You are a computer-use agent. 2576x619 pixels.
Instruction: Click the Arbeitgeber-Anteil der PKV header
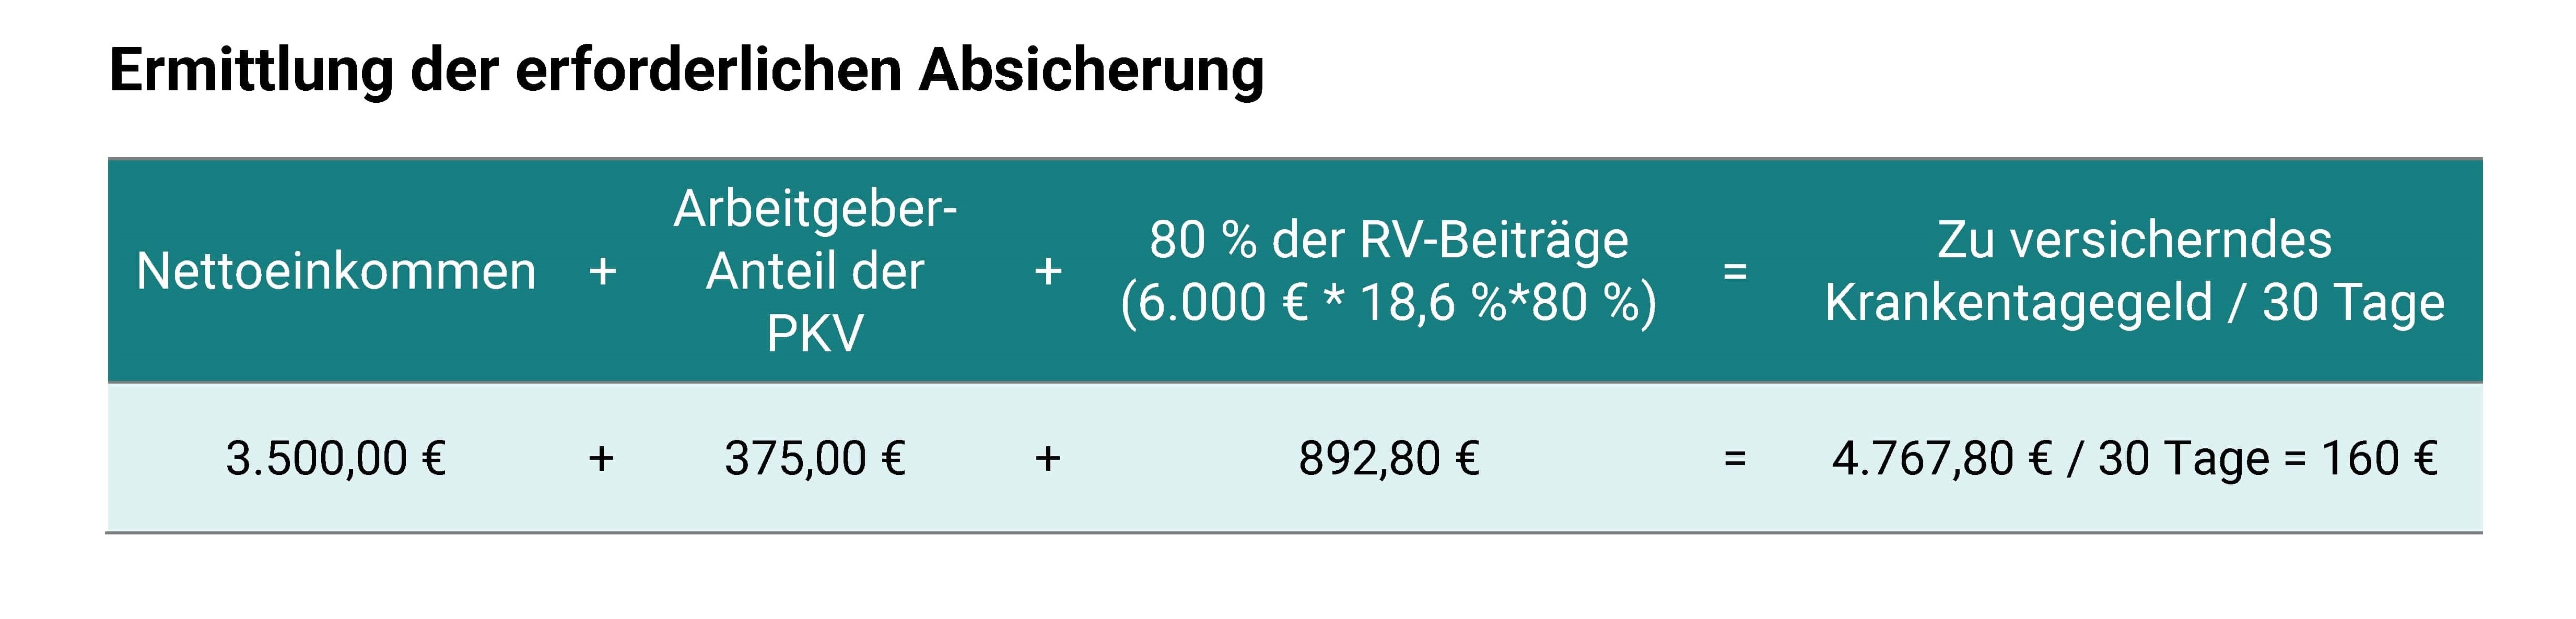[x=815, y=271]
